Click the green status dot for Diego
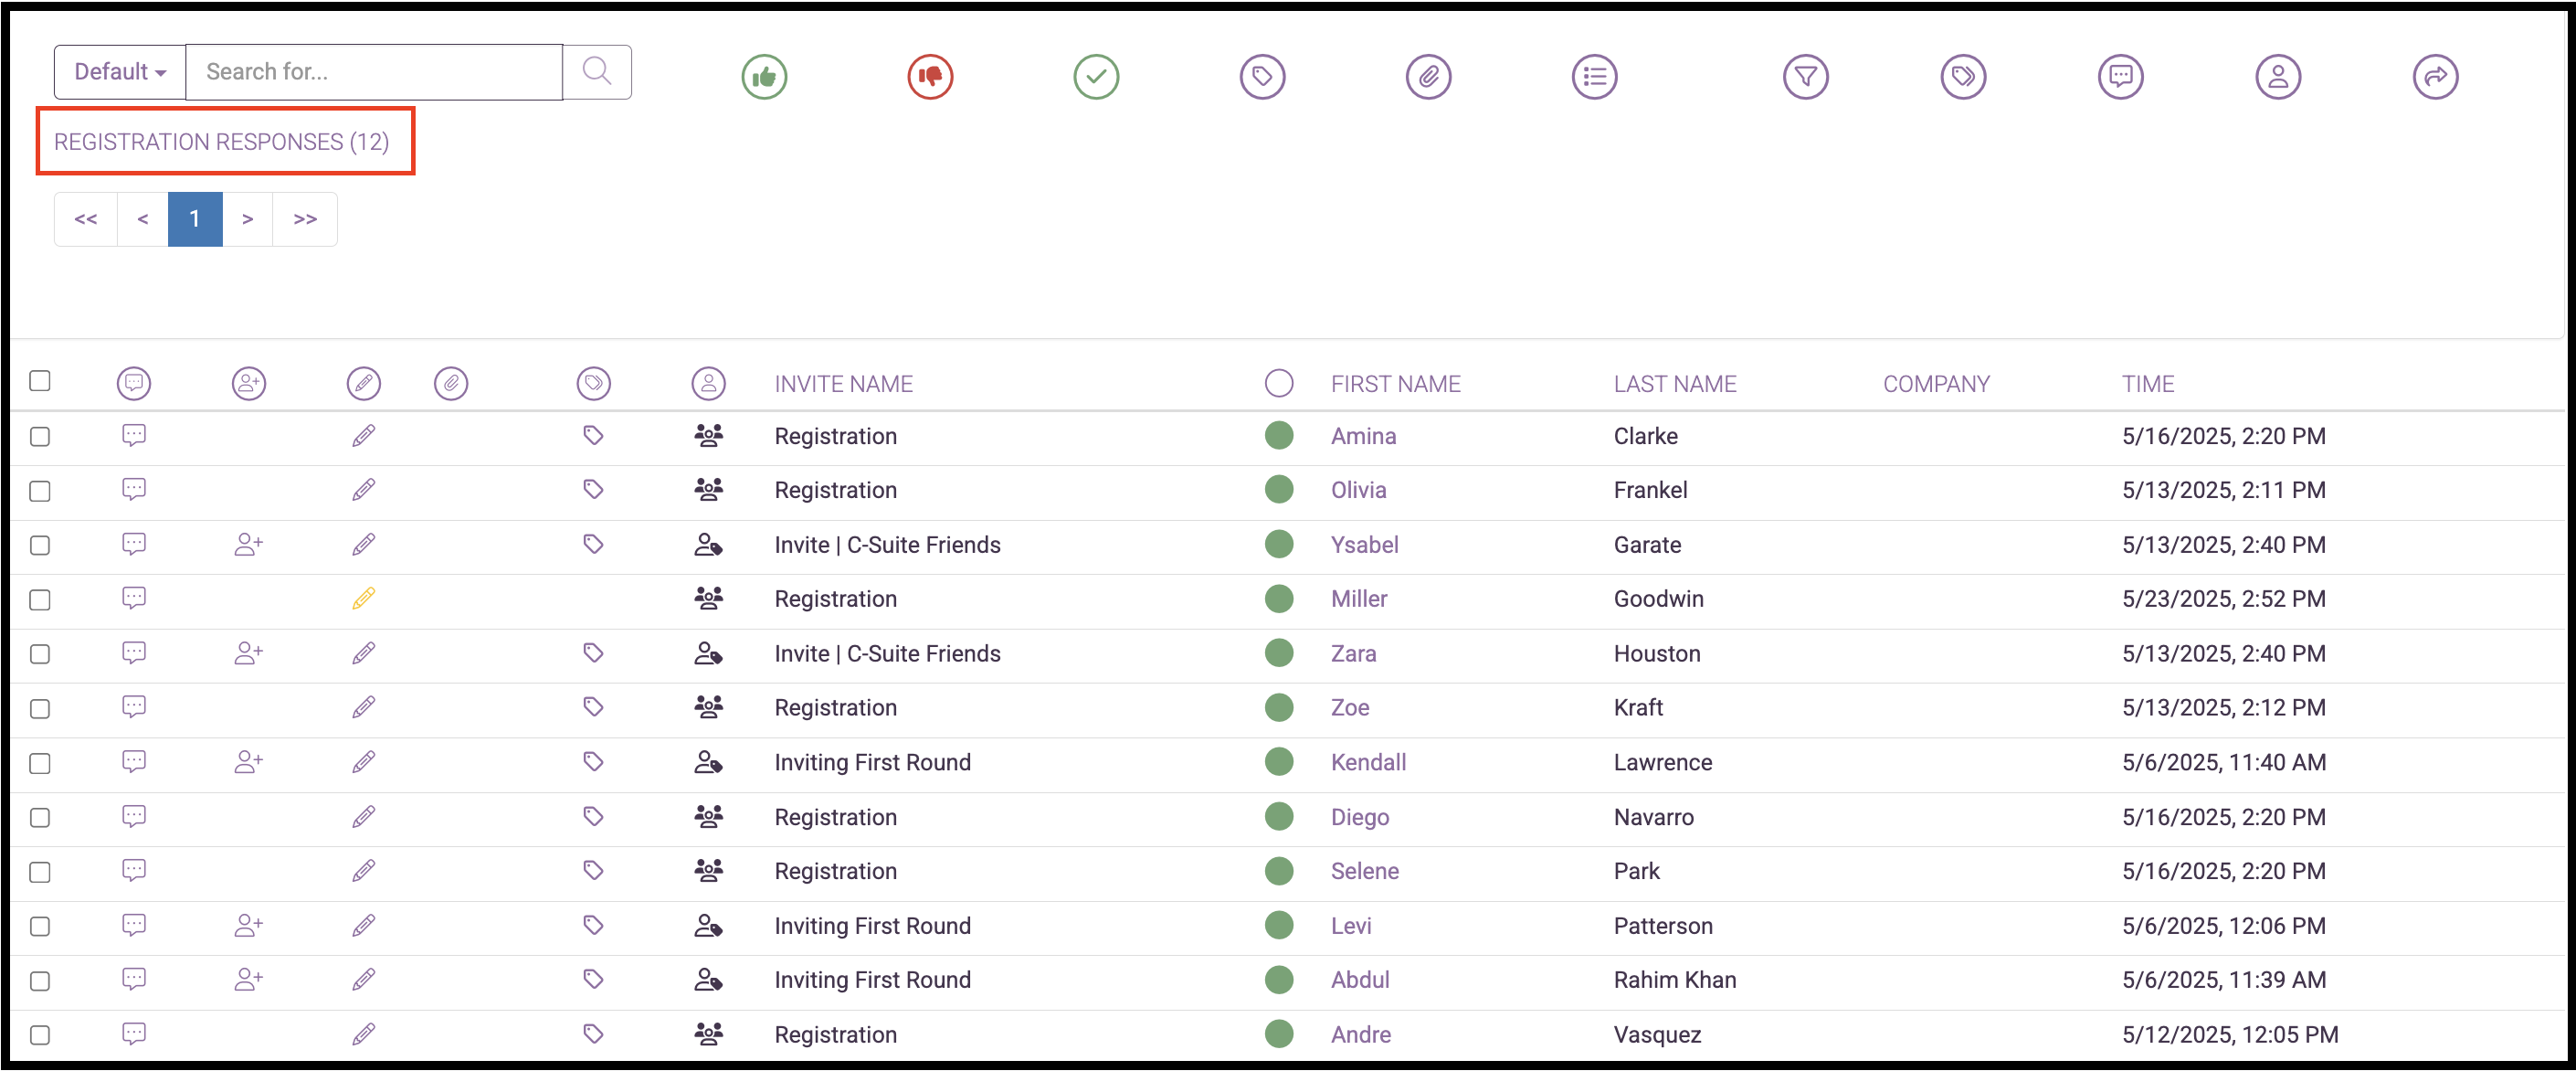The width and height of the screenshot is (2576, 1071). [1279, 816]
